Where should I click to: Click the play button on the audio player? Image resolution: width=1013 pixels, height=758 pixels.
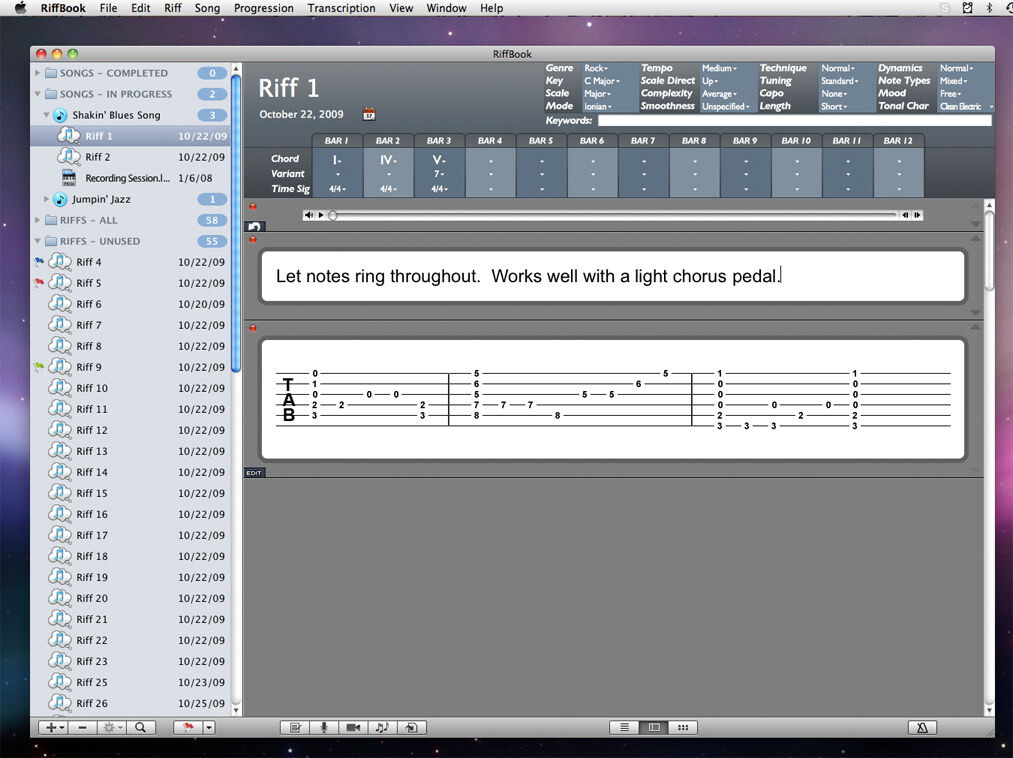coord(321,215)
